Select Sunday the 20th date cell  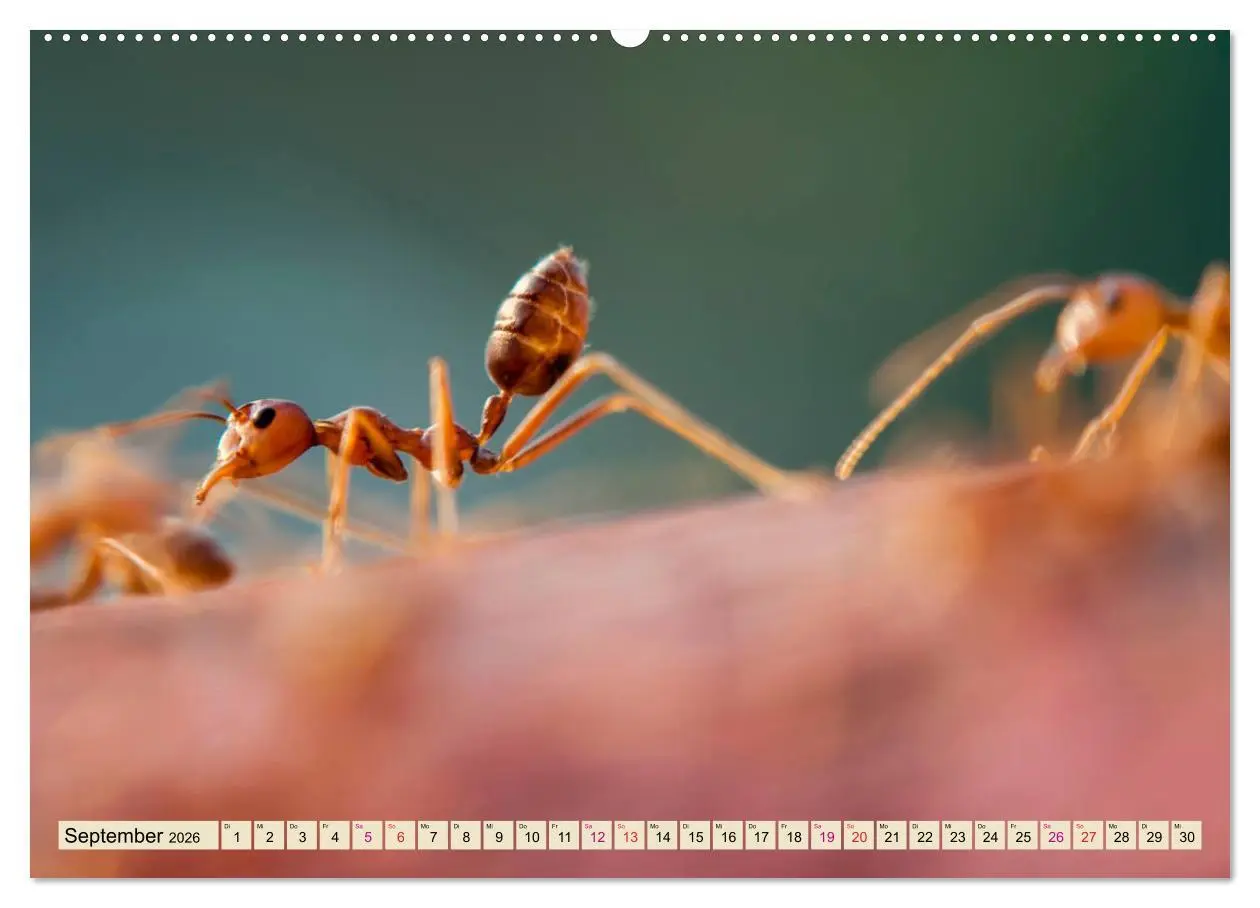pos(859,836)
